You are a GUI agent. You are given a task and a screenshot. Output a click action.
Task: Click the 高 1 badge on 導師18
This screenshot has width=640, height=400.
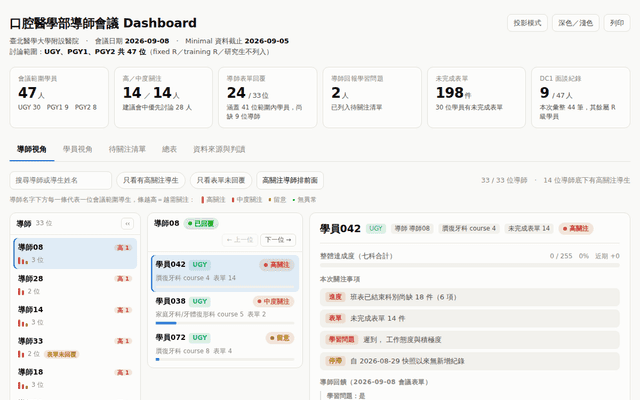tap(123, 373)
